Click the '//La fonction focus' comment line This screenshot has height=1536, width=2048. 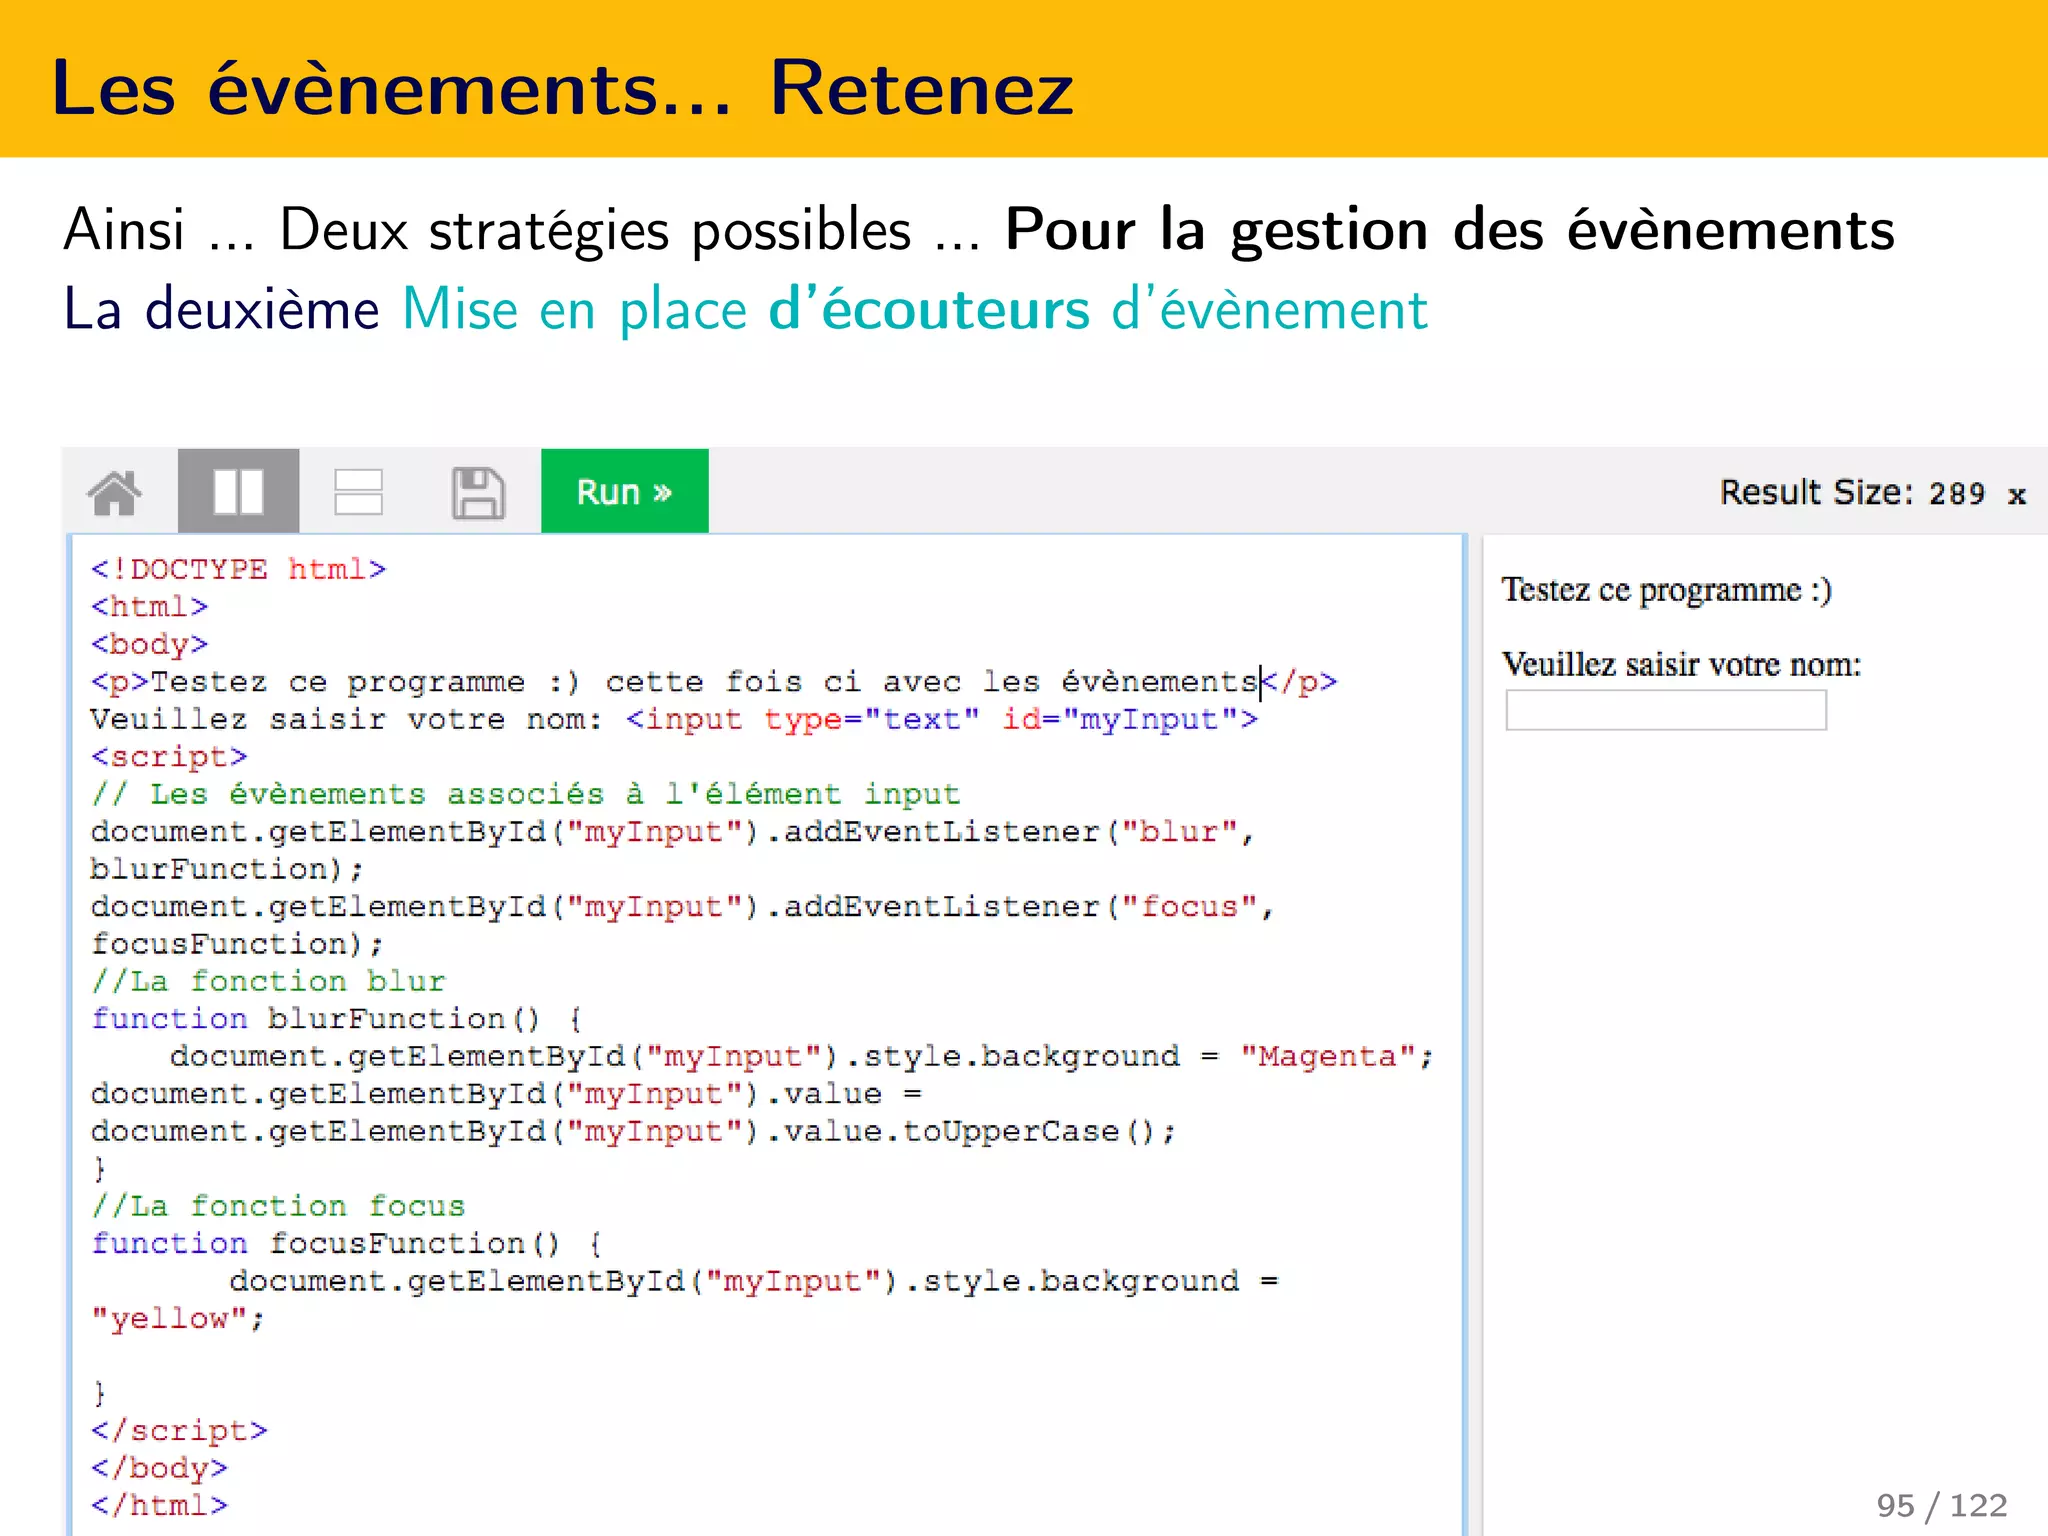pyautogui.click(x=278, y=1206)
